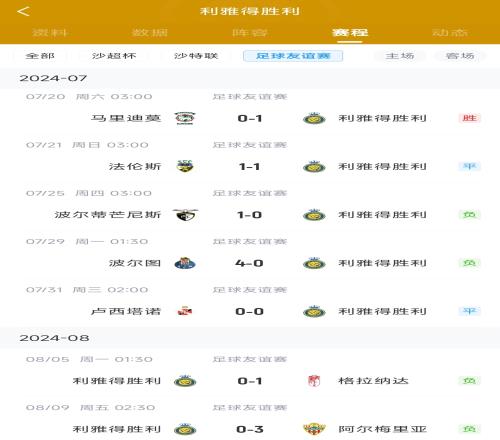This screenshot has height=440, width=500.
Task: Open the 4-0 波尔图 match score
Action: (249, 263)
